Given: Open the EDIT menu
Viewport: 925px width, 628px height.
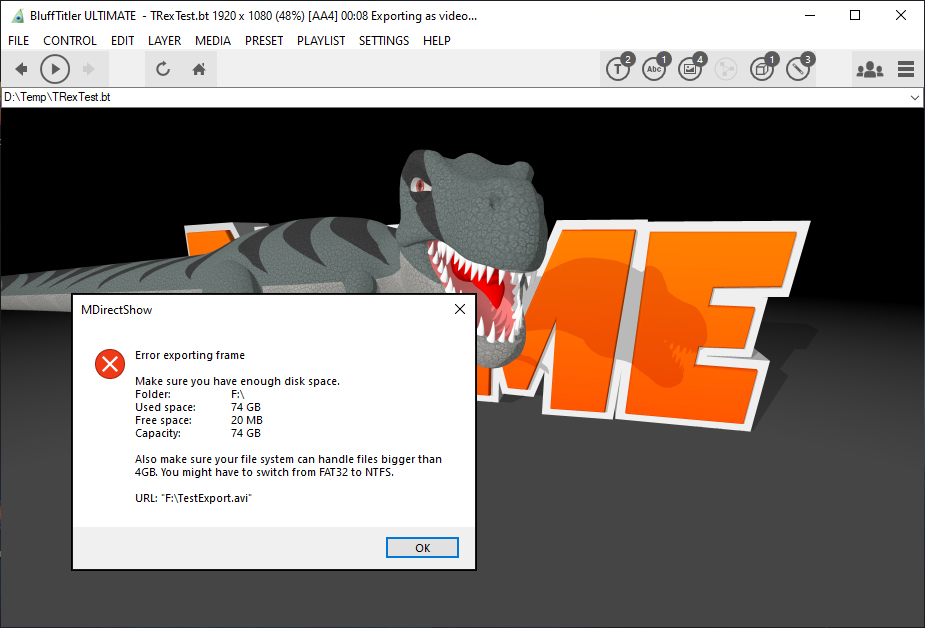Looking at the screenshot, I should point(122,41).
